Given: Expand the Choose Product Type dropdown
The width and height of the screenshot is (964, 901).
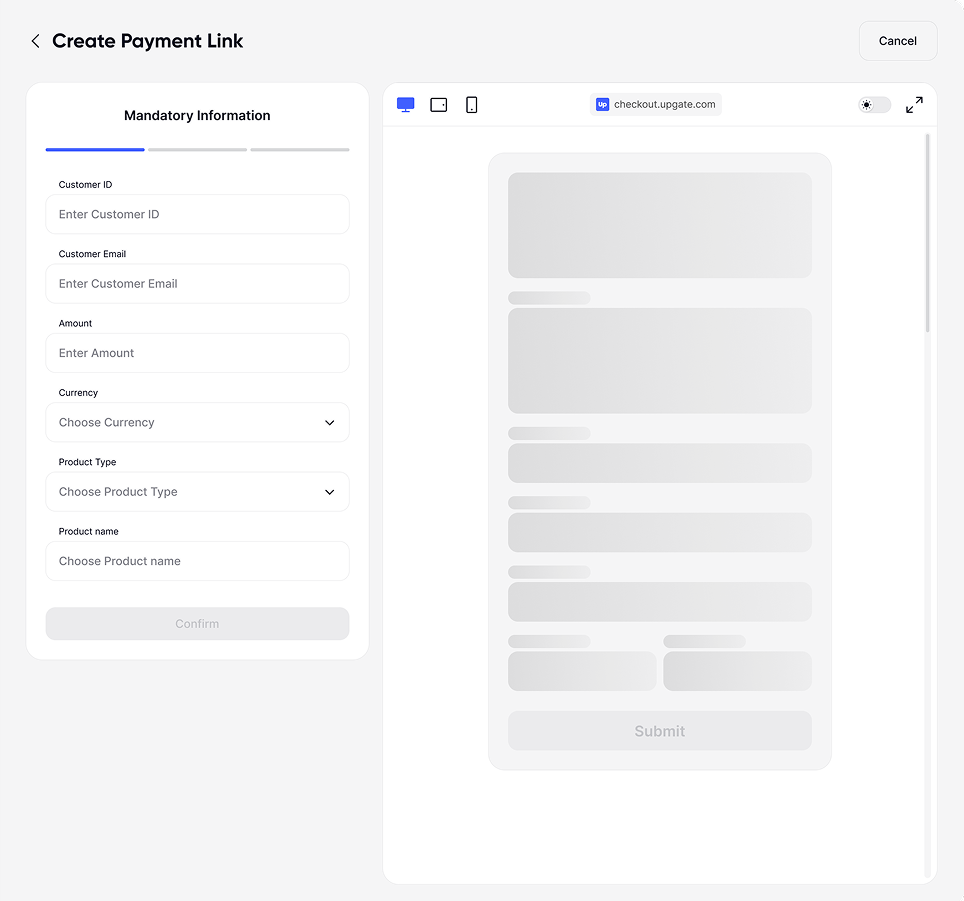Looking at the screenshot, I should [x=197, y=492].
